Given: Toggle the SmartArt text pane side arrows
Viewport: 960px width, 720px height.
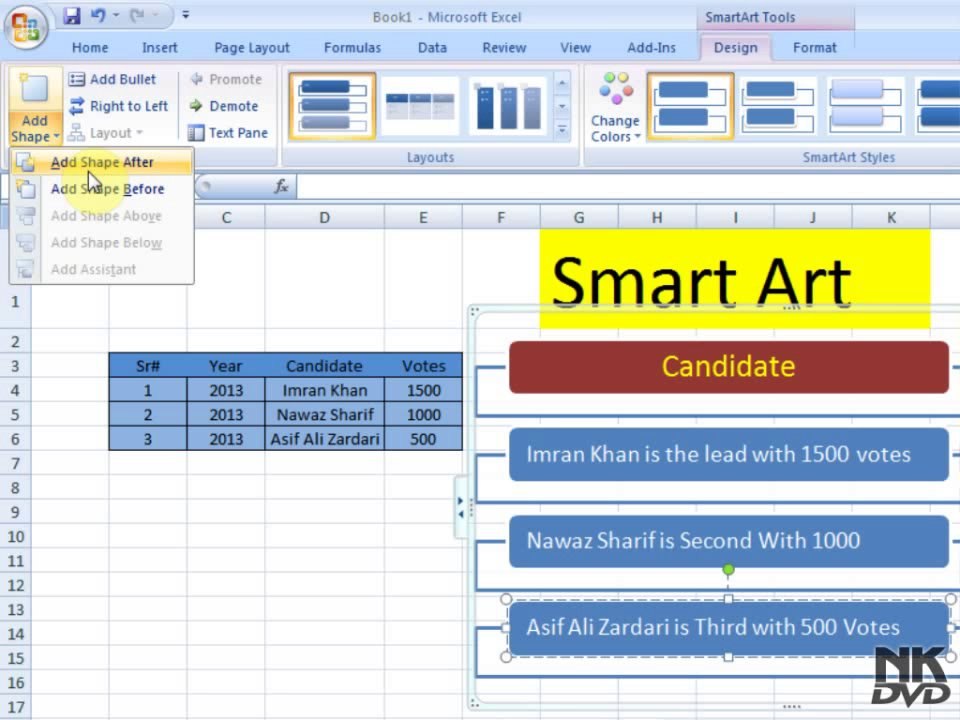Looking at the screenshot, I should click(460, 508).
